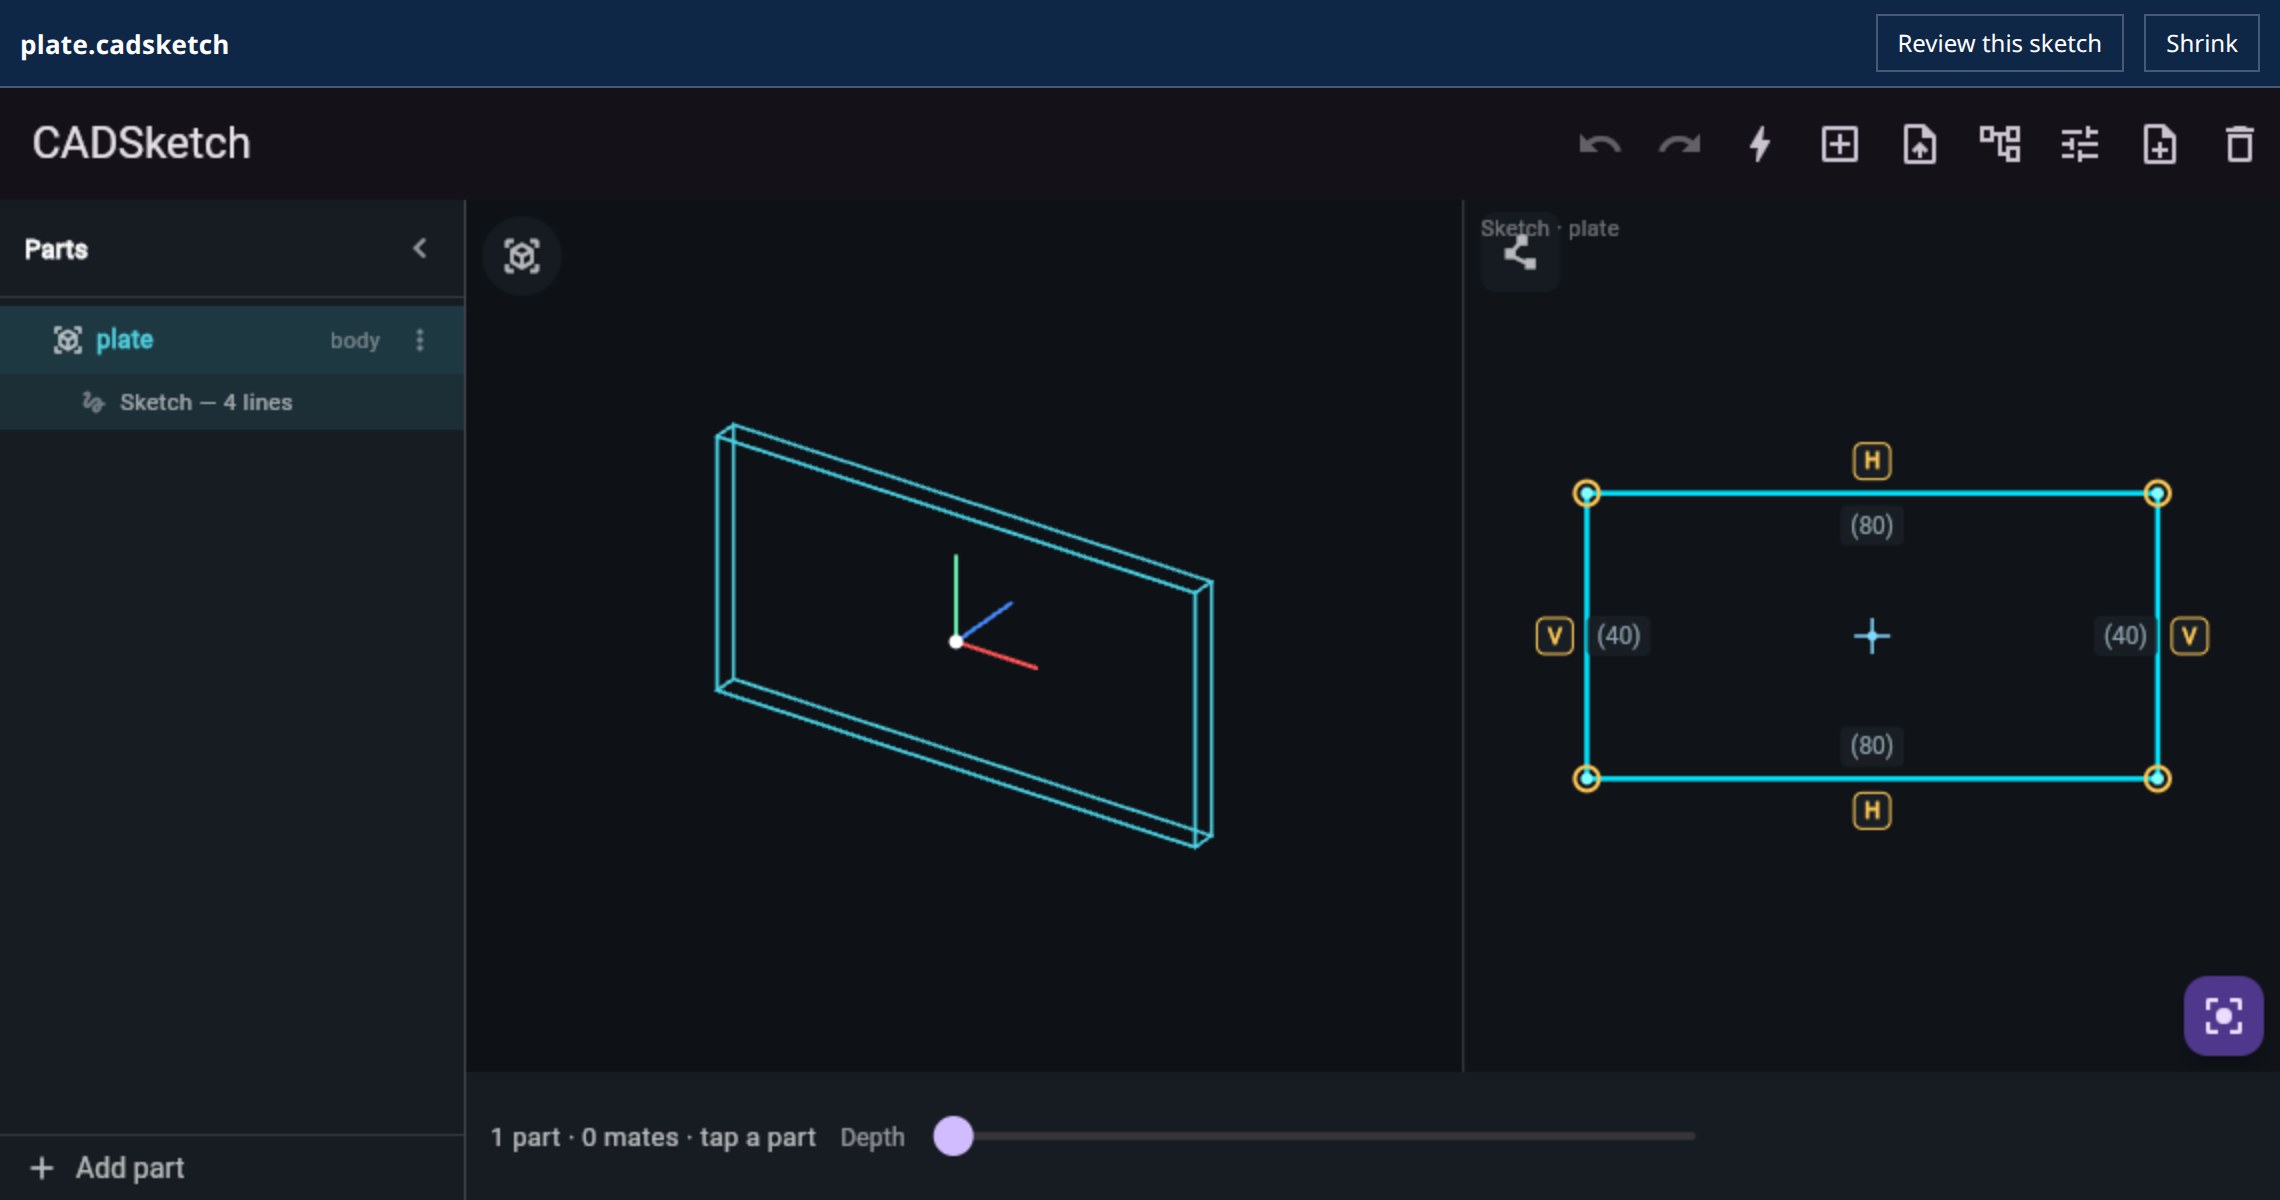Click the plate part body icon

point(67,340)
